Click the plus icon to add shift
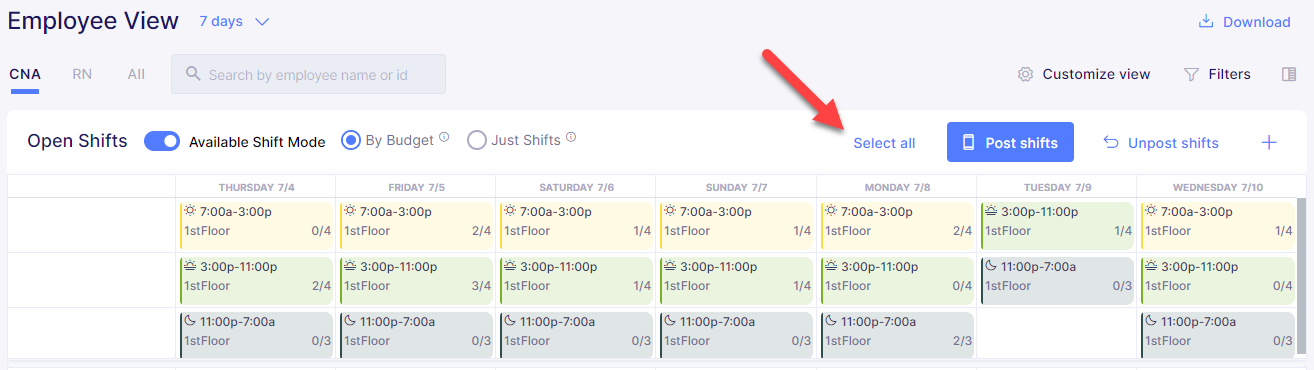Screen dimensions: 1314x370 [1269, 142]
